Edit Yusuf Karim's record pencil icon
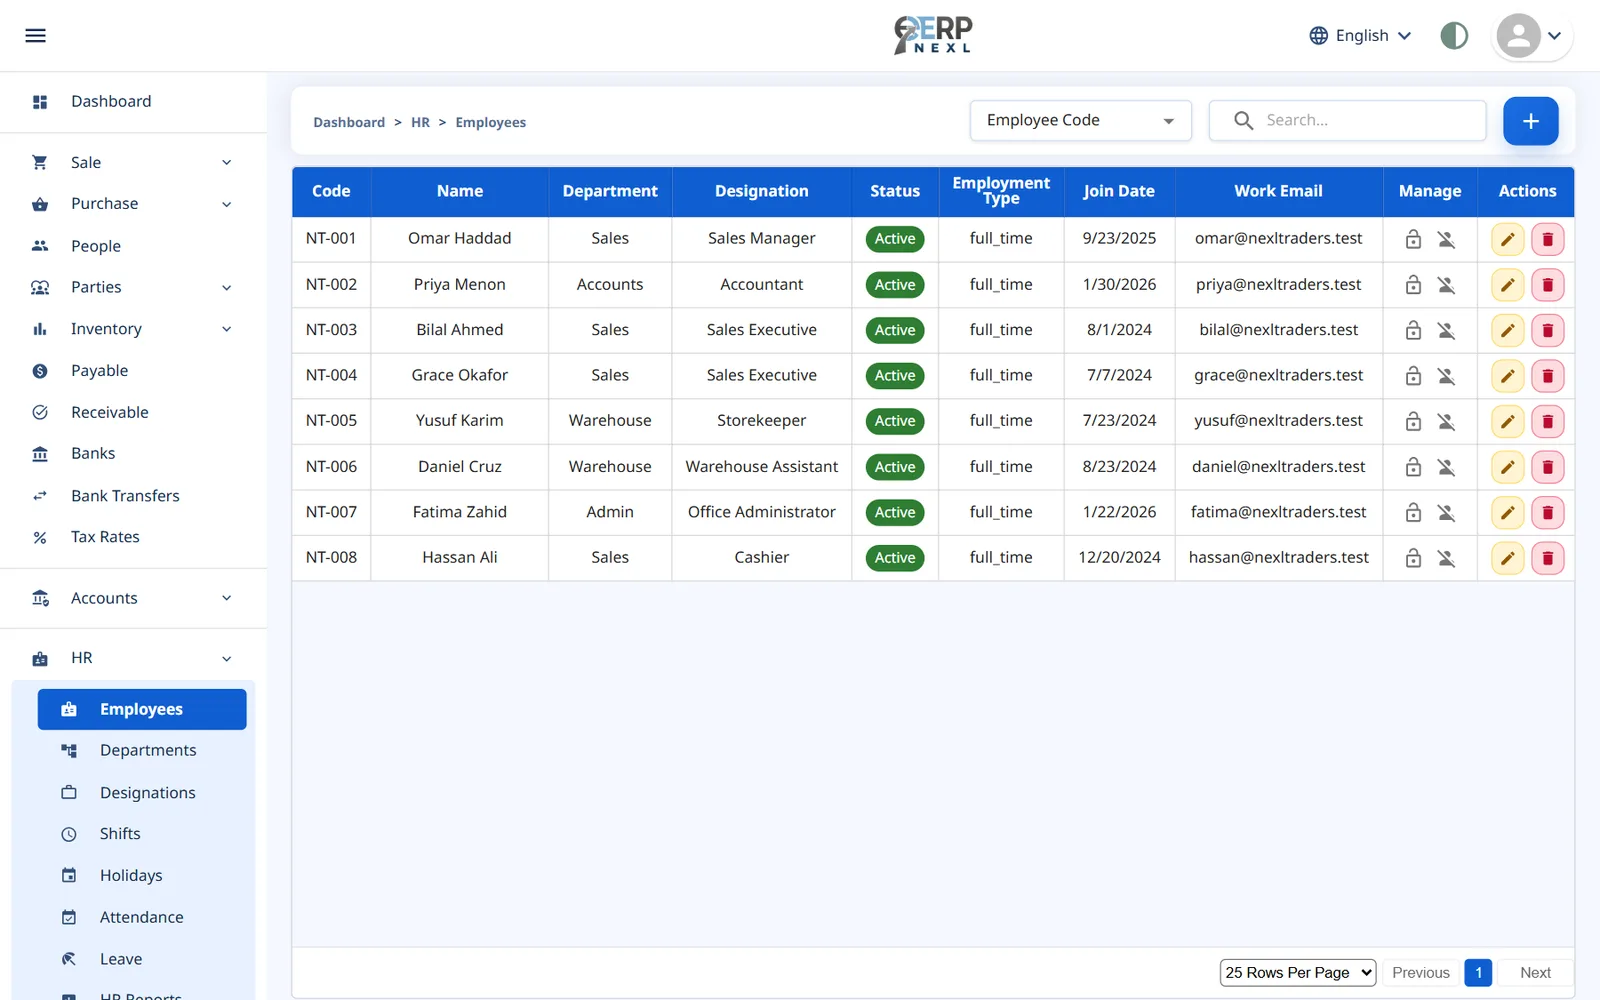 point(1507,421)
